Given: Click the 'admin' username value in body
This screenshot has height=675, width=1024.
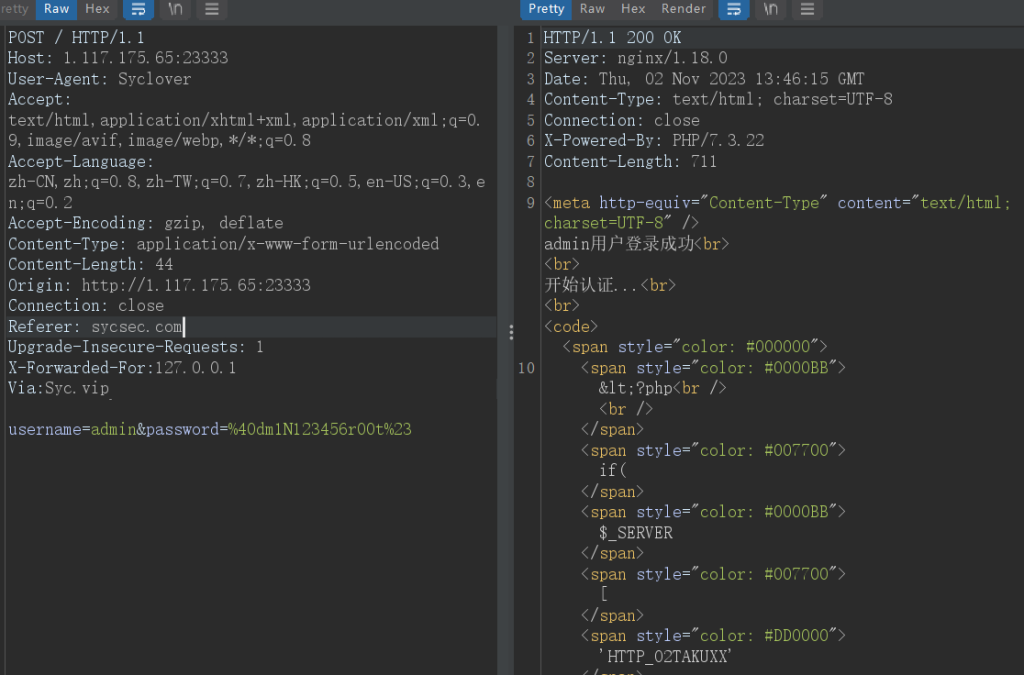Looking at the screenshot, I should (x=113, y=430).
